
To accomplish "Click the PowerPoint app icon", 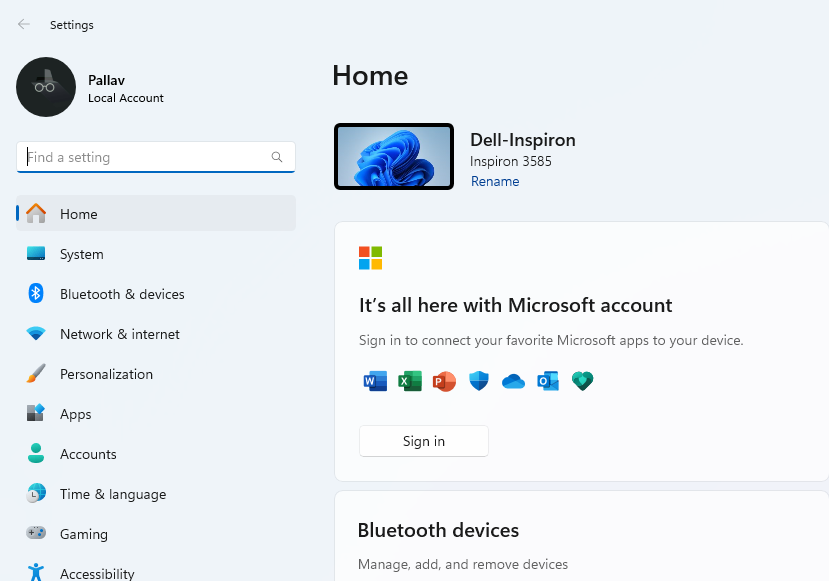I will coord(444,381).
